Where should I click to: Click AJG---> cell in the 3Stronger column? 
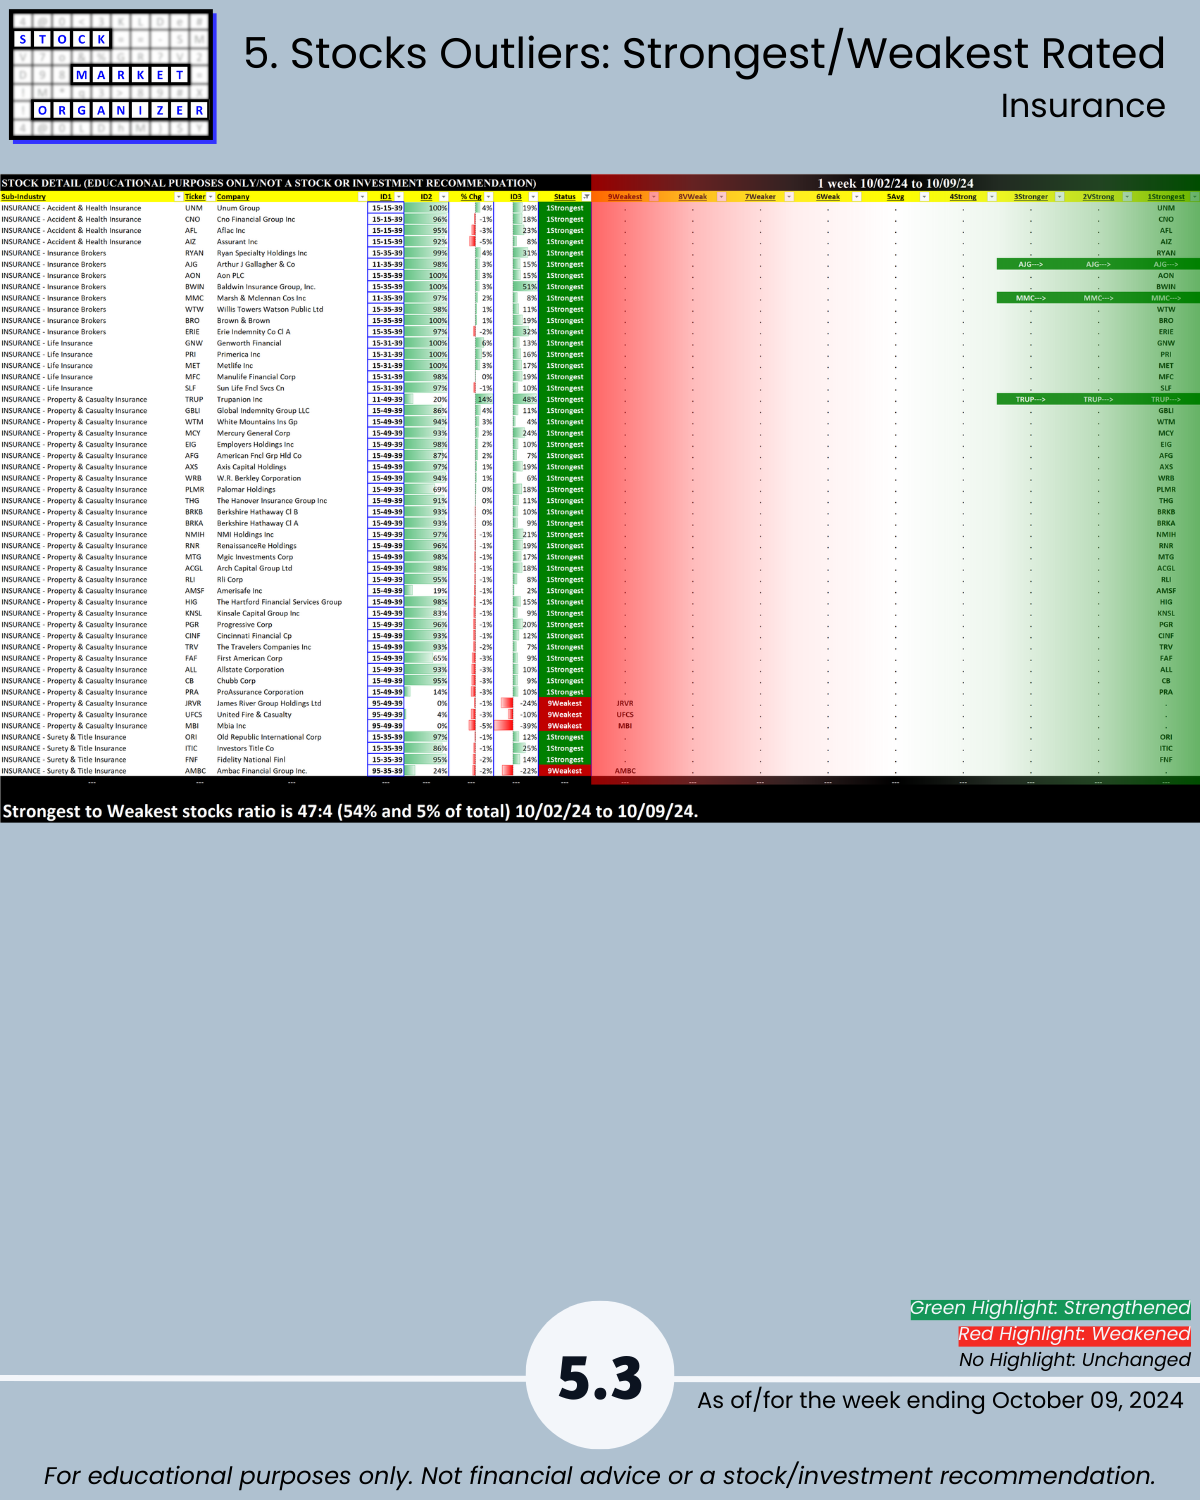tap(1031, 264)
